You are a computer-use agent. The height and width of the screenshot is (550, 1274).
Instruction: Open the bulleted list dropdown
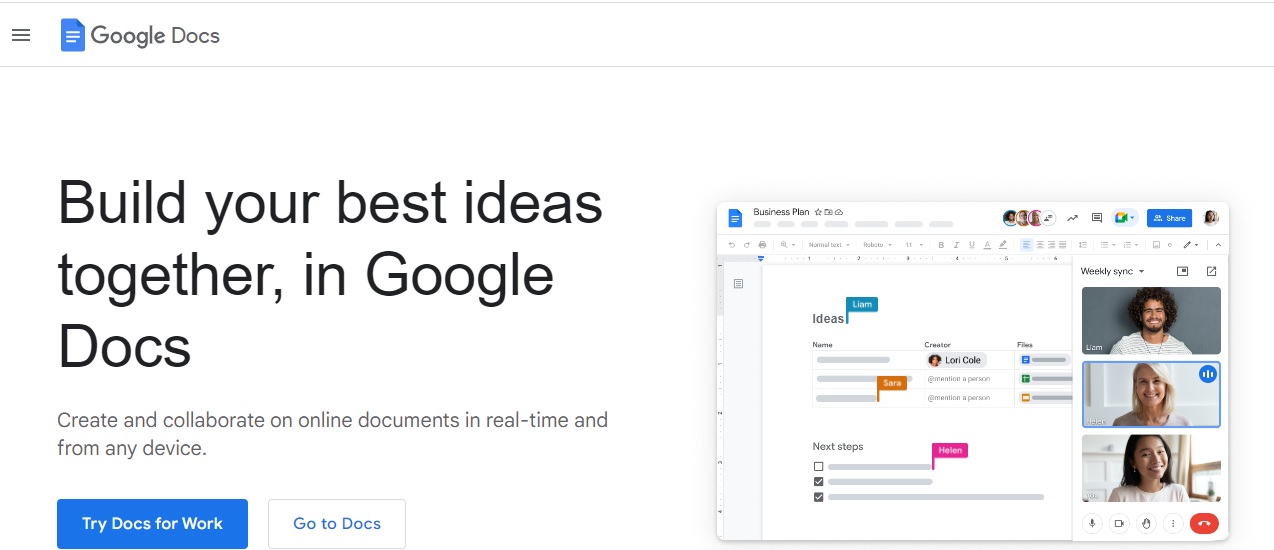[x=1108, y=245]
